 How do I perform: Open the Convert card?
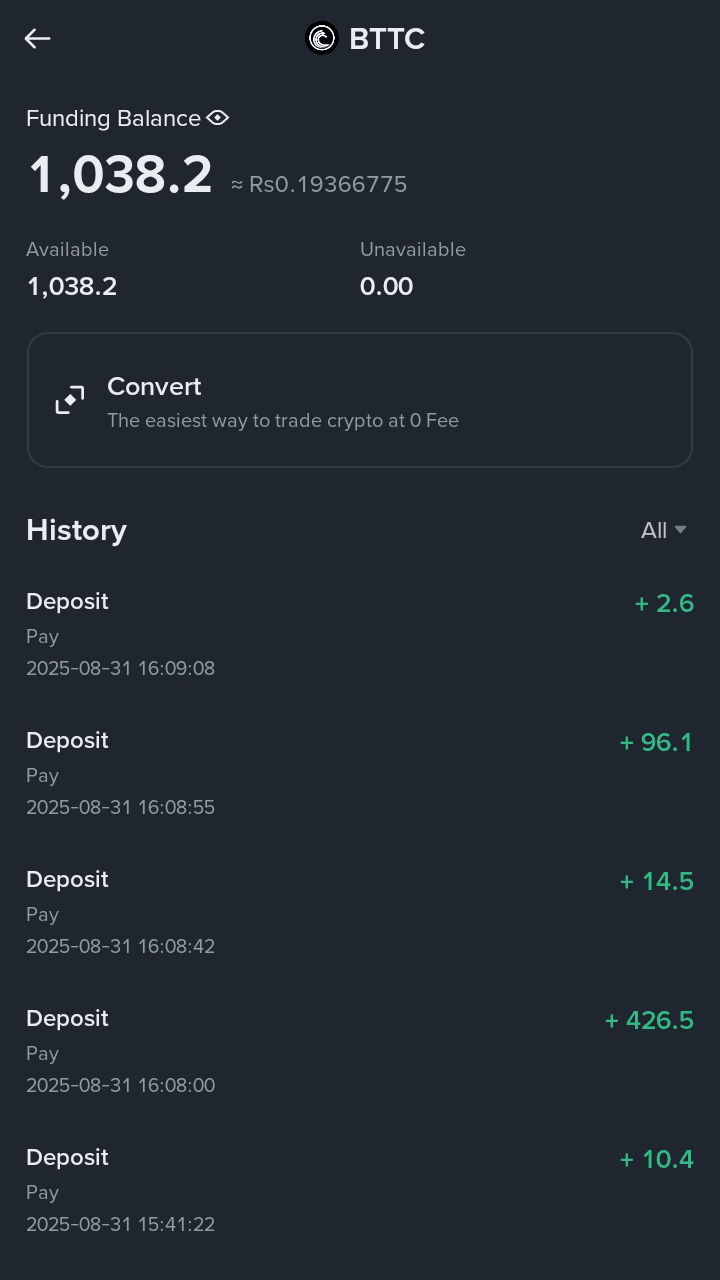click(x=360, y=400)
